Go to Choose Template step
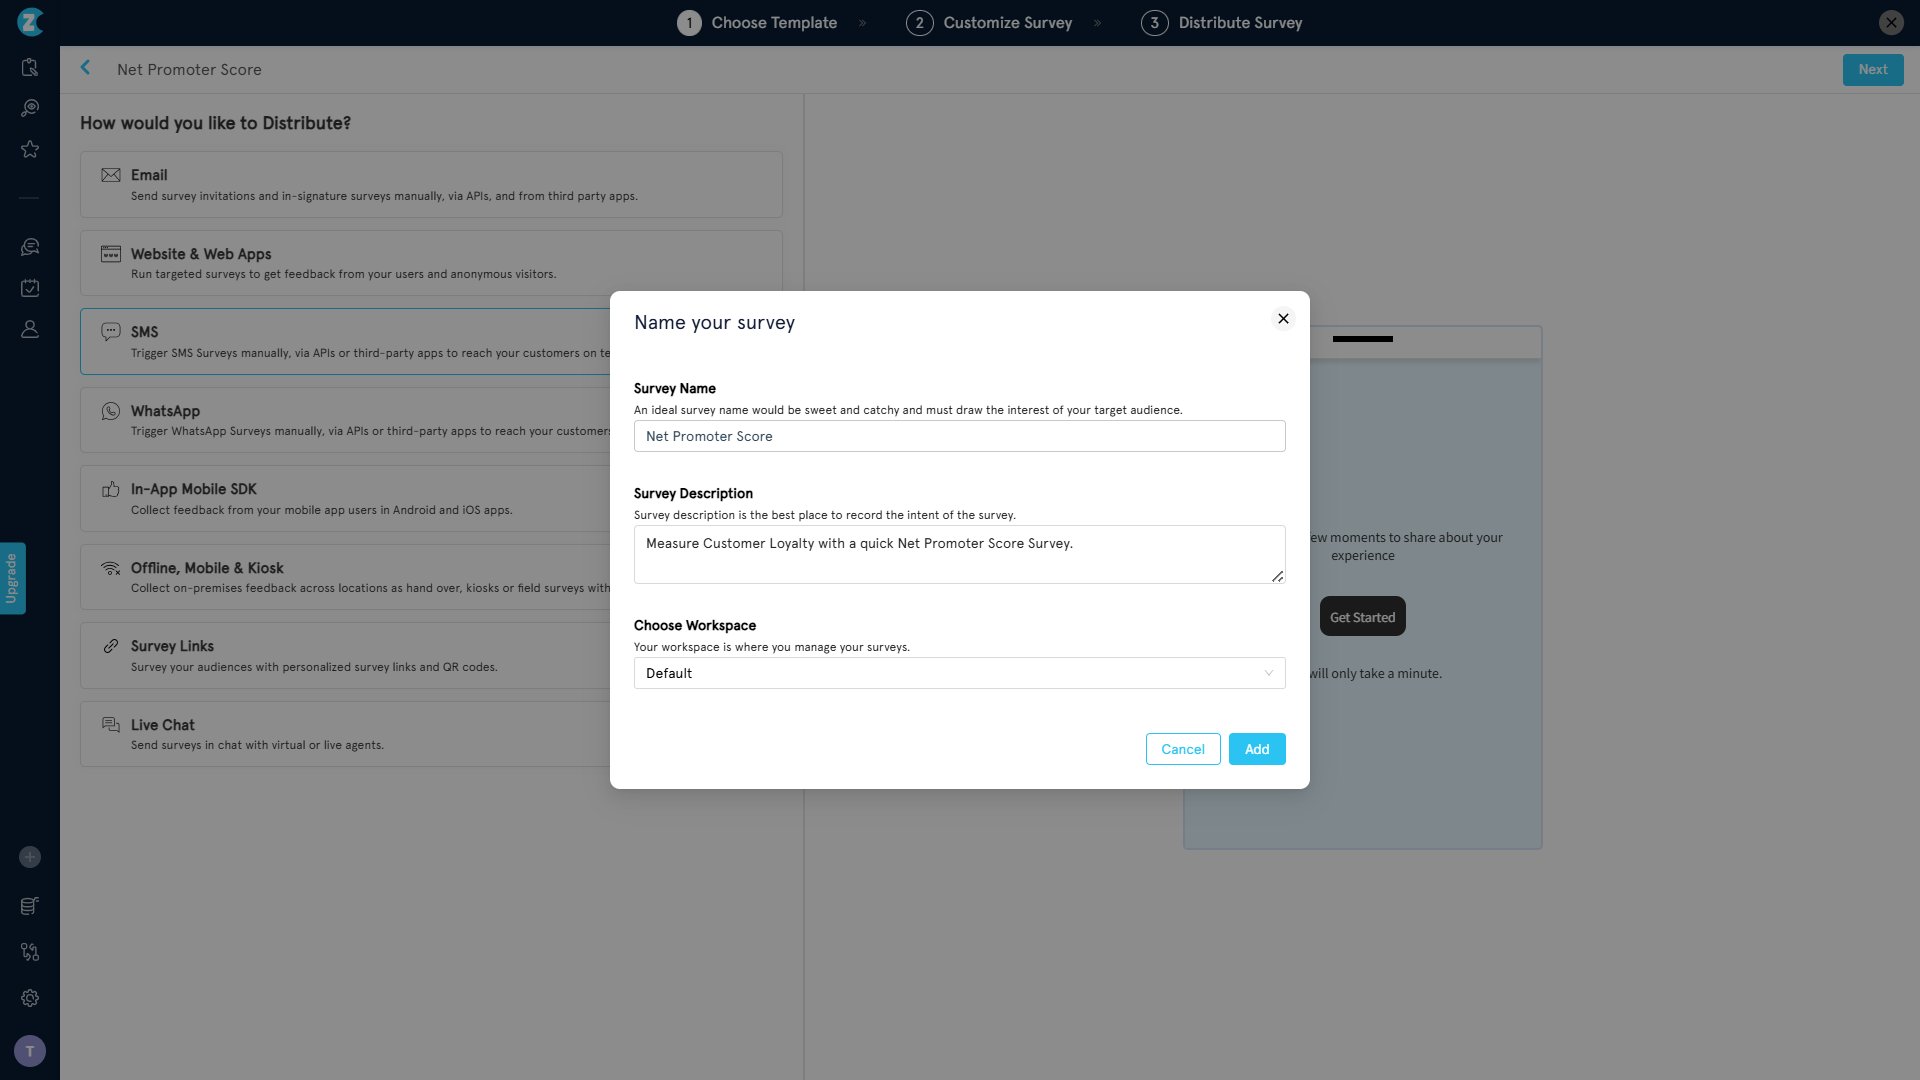 tap(757, 22)
